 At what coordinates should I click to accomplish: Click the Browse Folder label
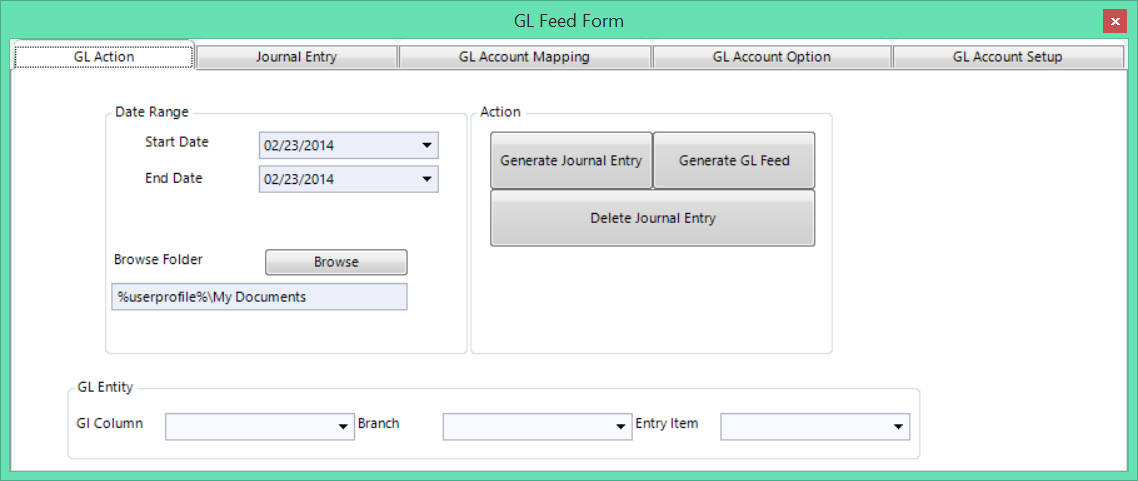click(x=158, y=259)
